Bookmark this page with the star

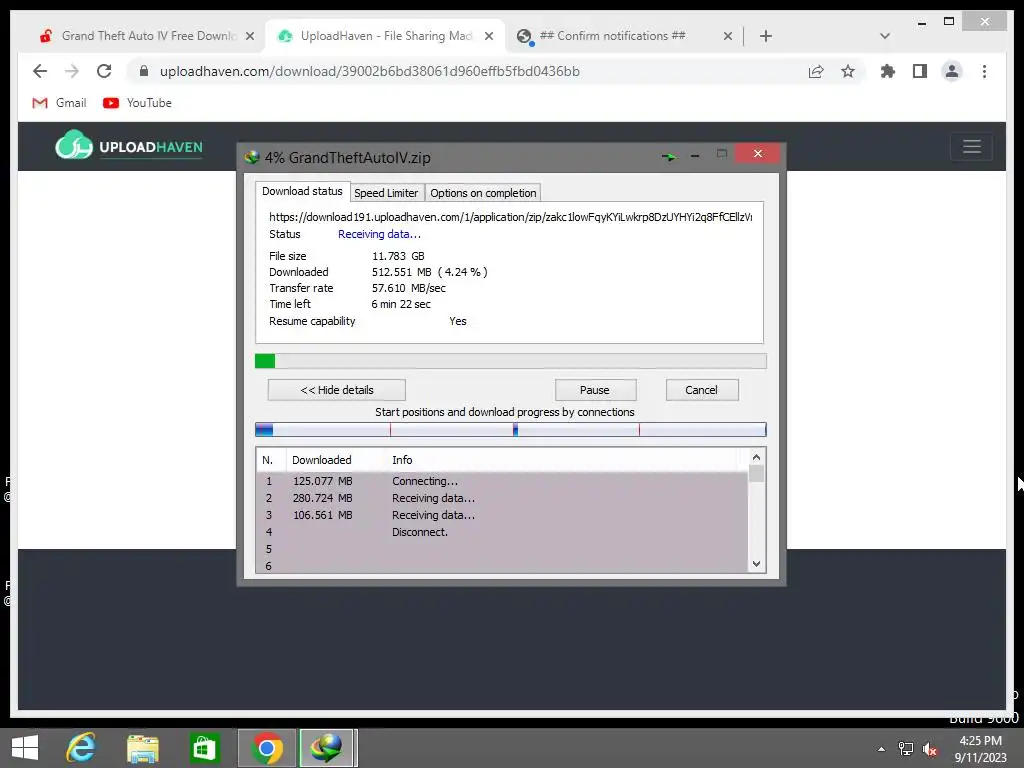pyautogui.click(x=848, y=71)
